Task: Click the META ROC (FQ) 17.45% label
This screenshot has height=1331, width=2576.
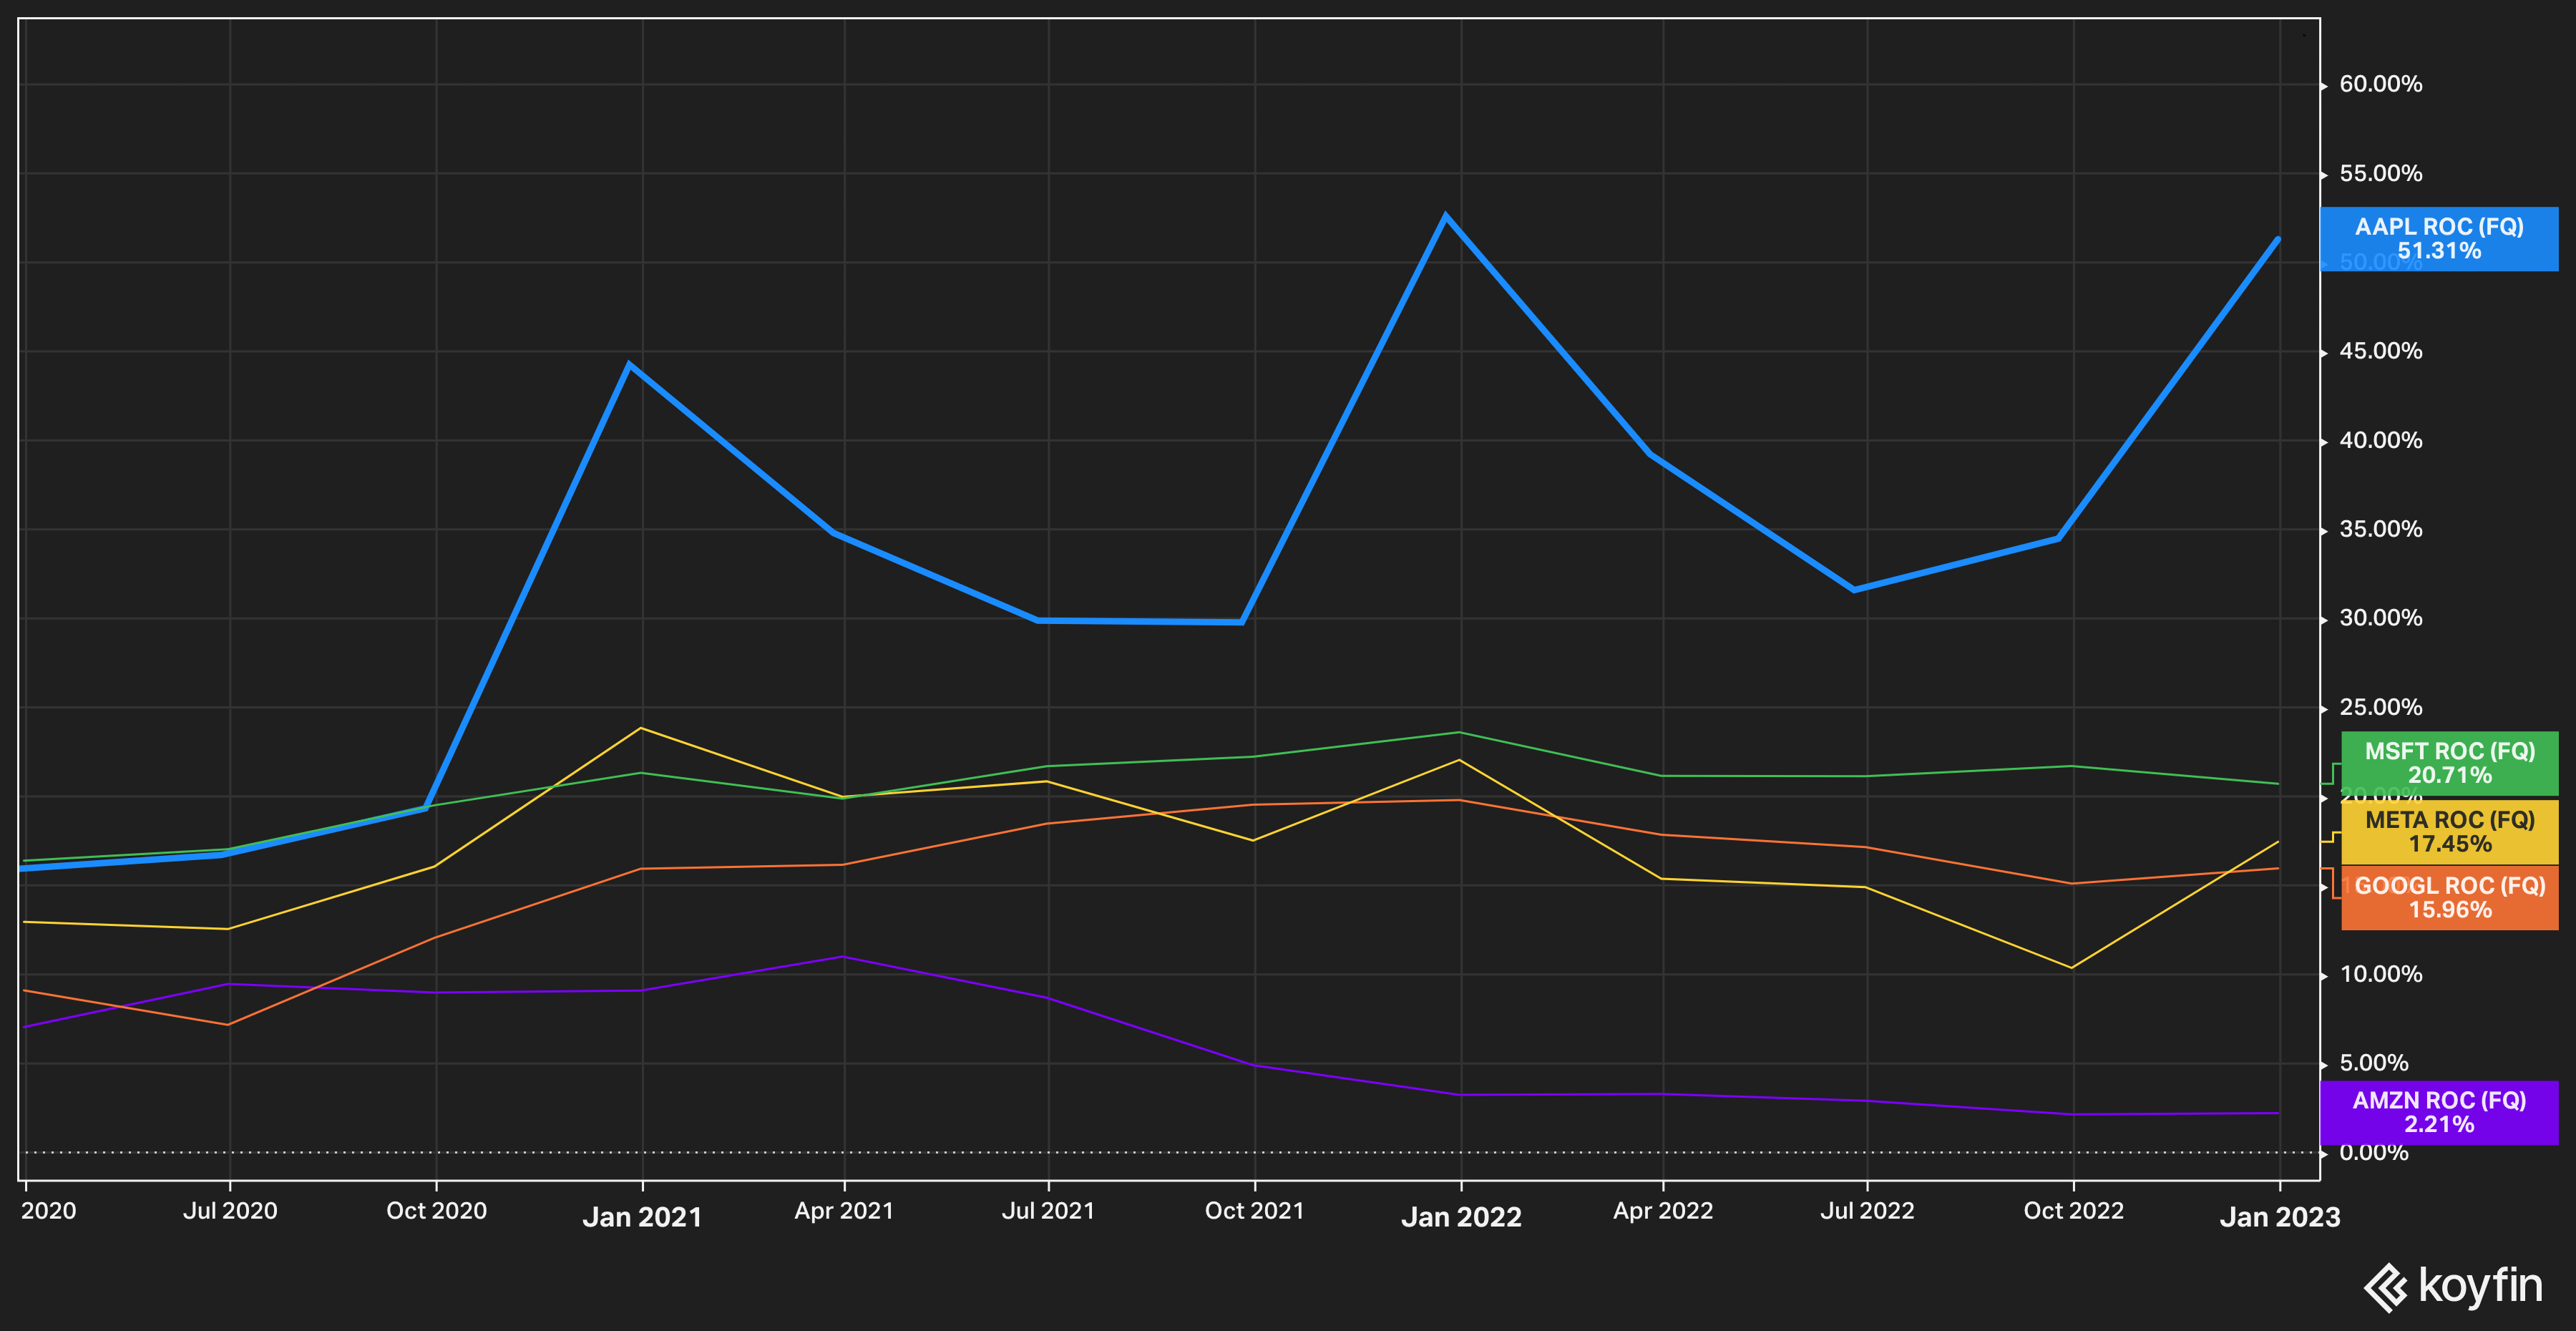Action: (2449, 832)
